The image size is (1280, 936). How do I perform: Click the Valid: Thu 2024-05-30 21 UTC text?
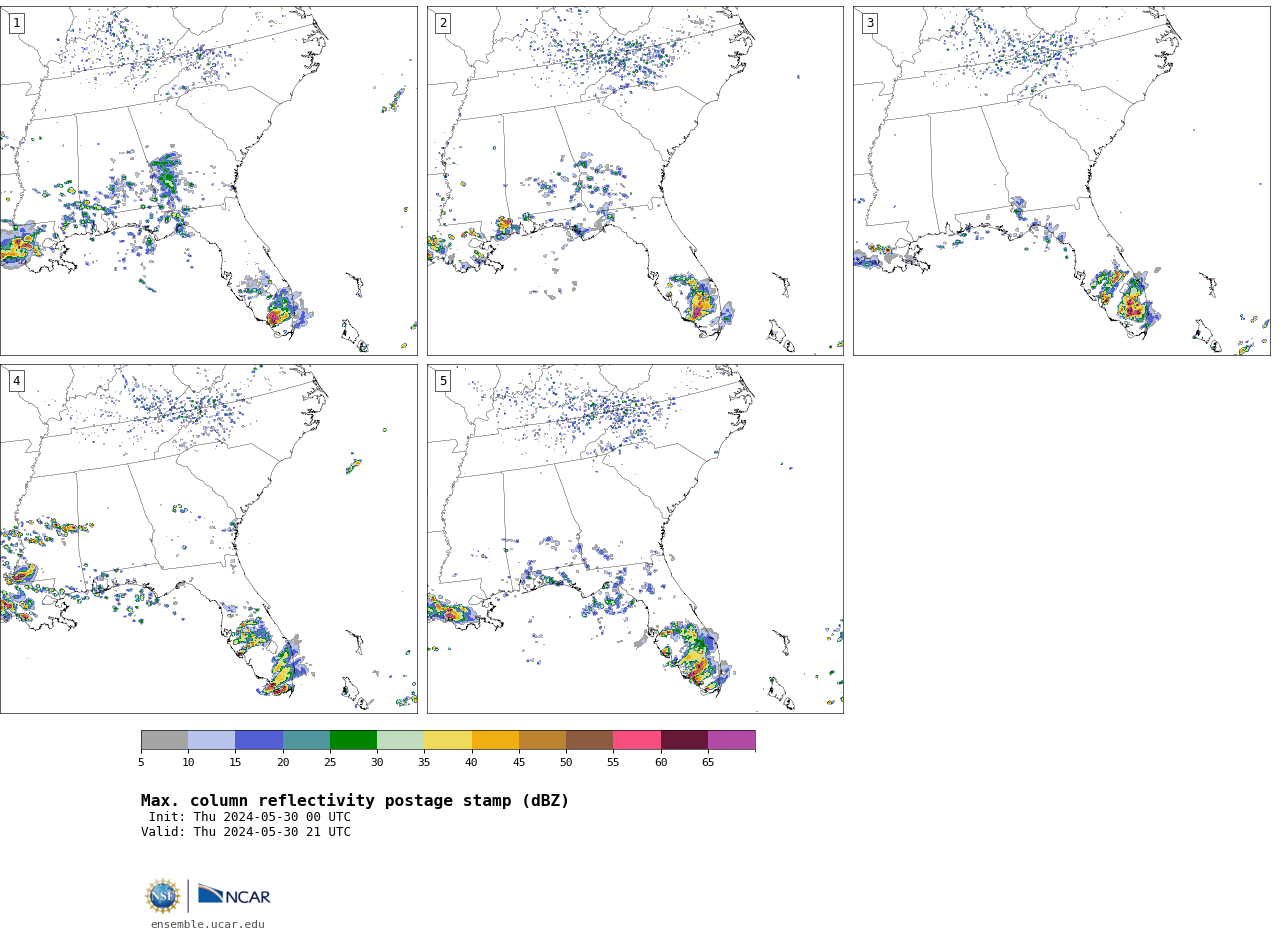pyautogui.click(x=246, y=832)
